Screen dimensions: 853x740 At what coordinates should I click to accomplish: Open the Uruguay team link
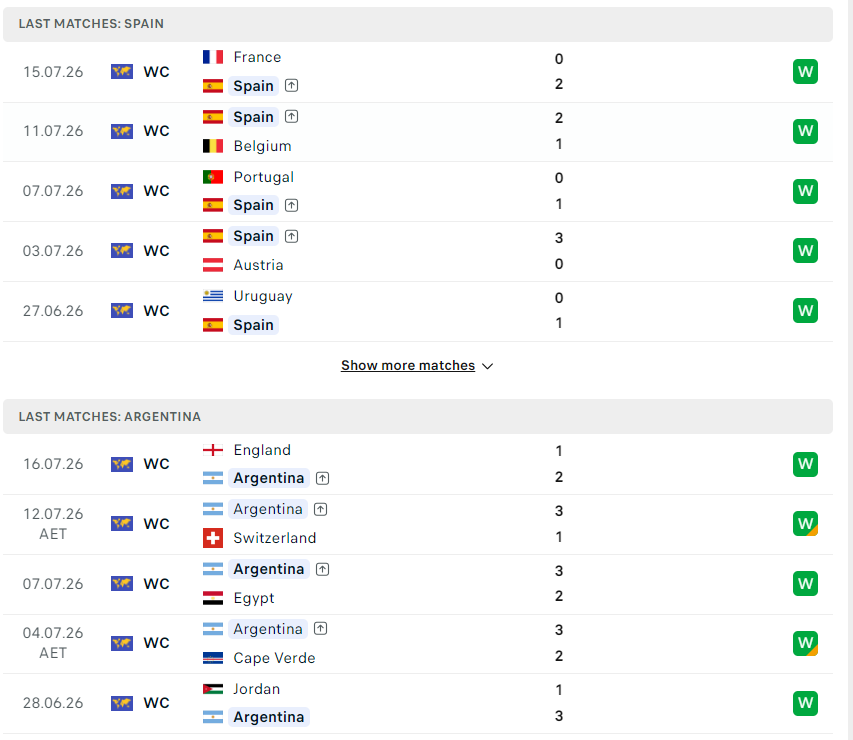(263, 296)
